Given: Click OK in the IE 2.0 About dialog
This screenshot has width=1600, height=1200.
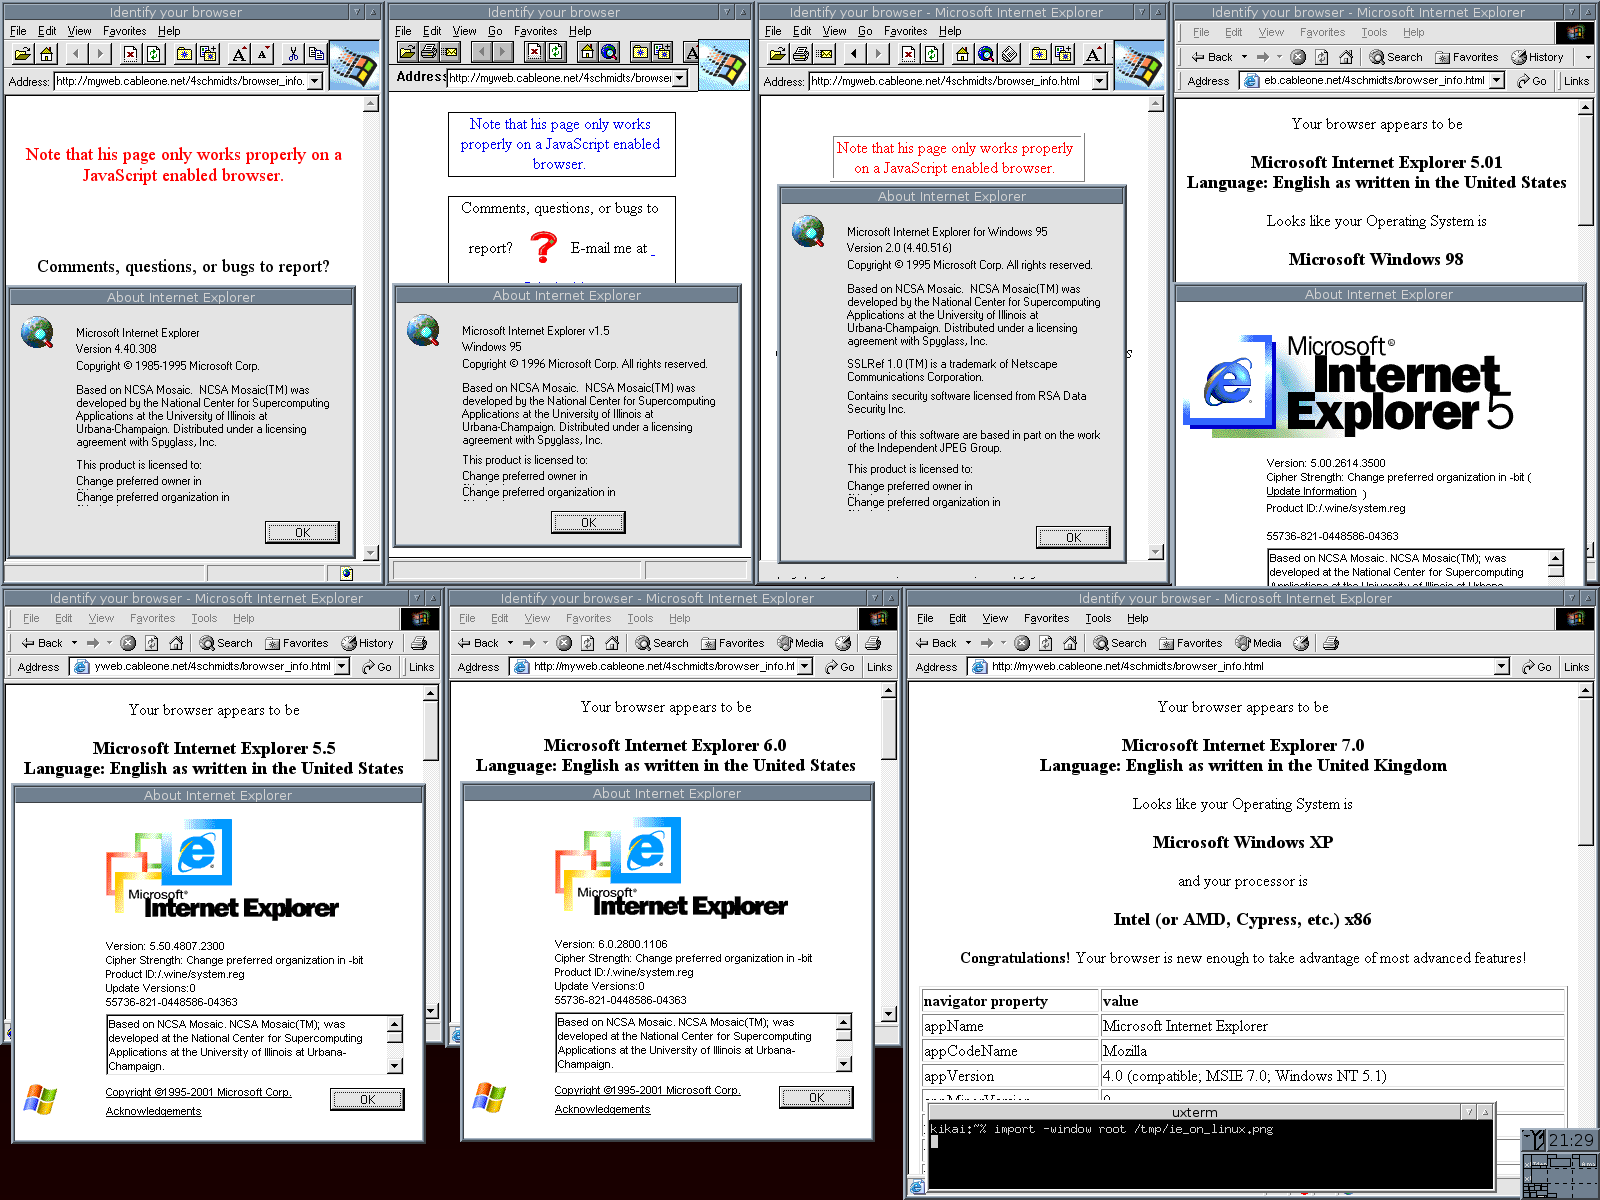Looking at the screenshot, I should coord(1073,537).
